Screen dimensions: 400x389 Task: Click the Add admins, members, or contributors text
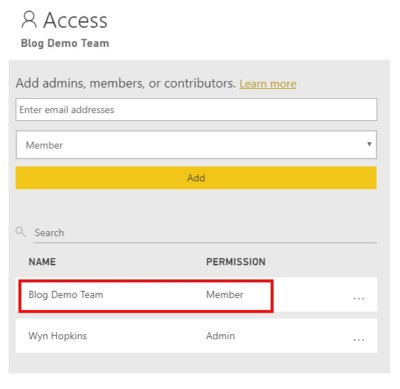(x=126, y=83)
